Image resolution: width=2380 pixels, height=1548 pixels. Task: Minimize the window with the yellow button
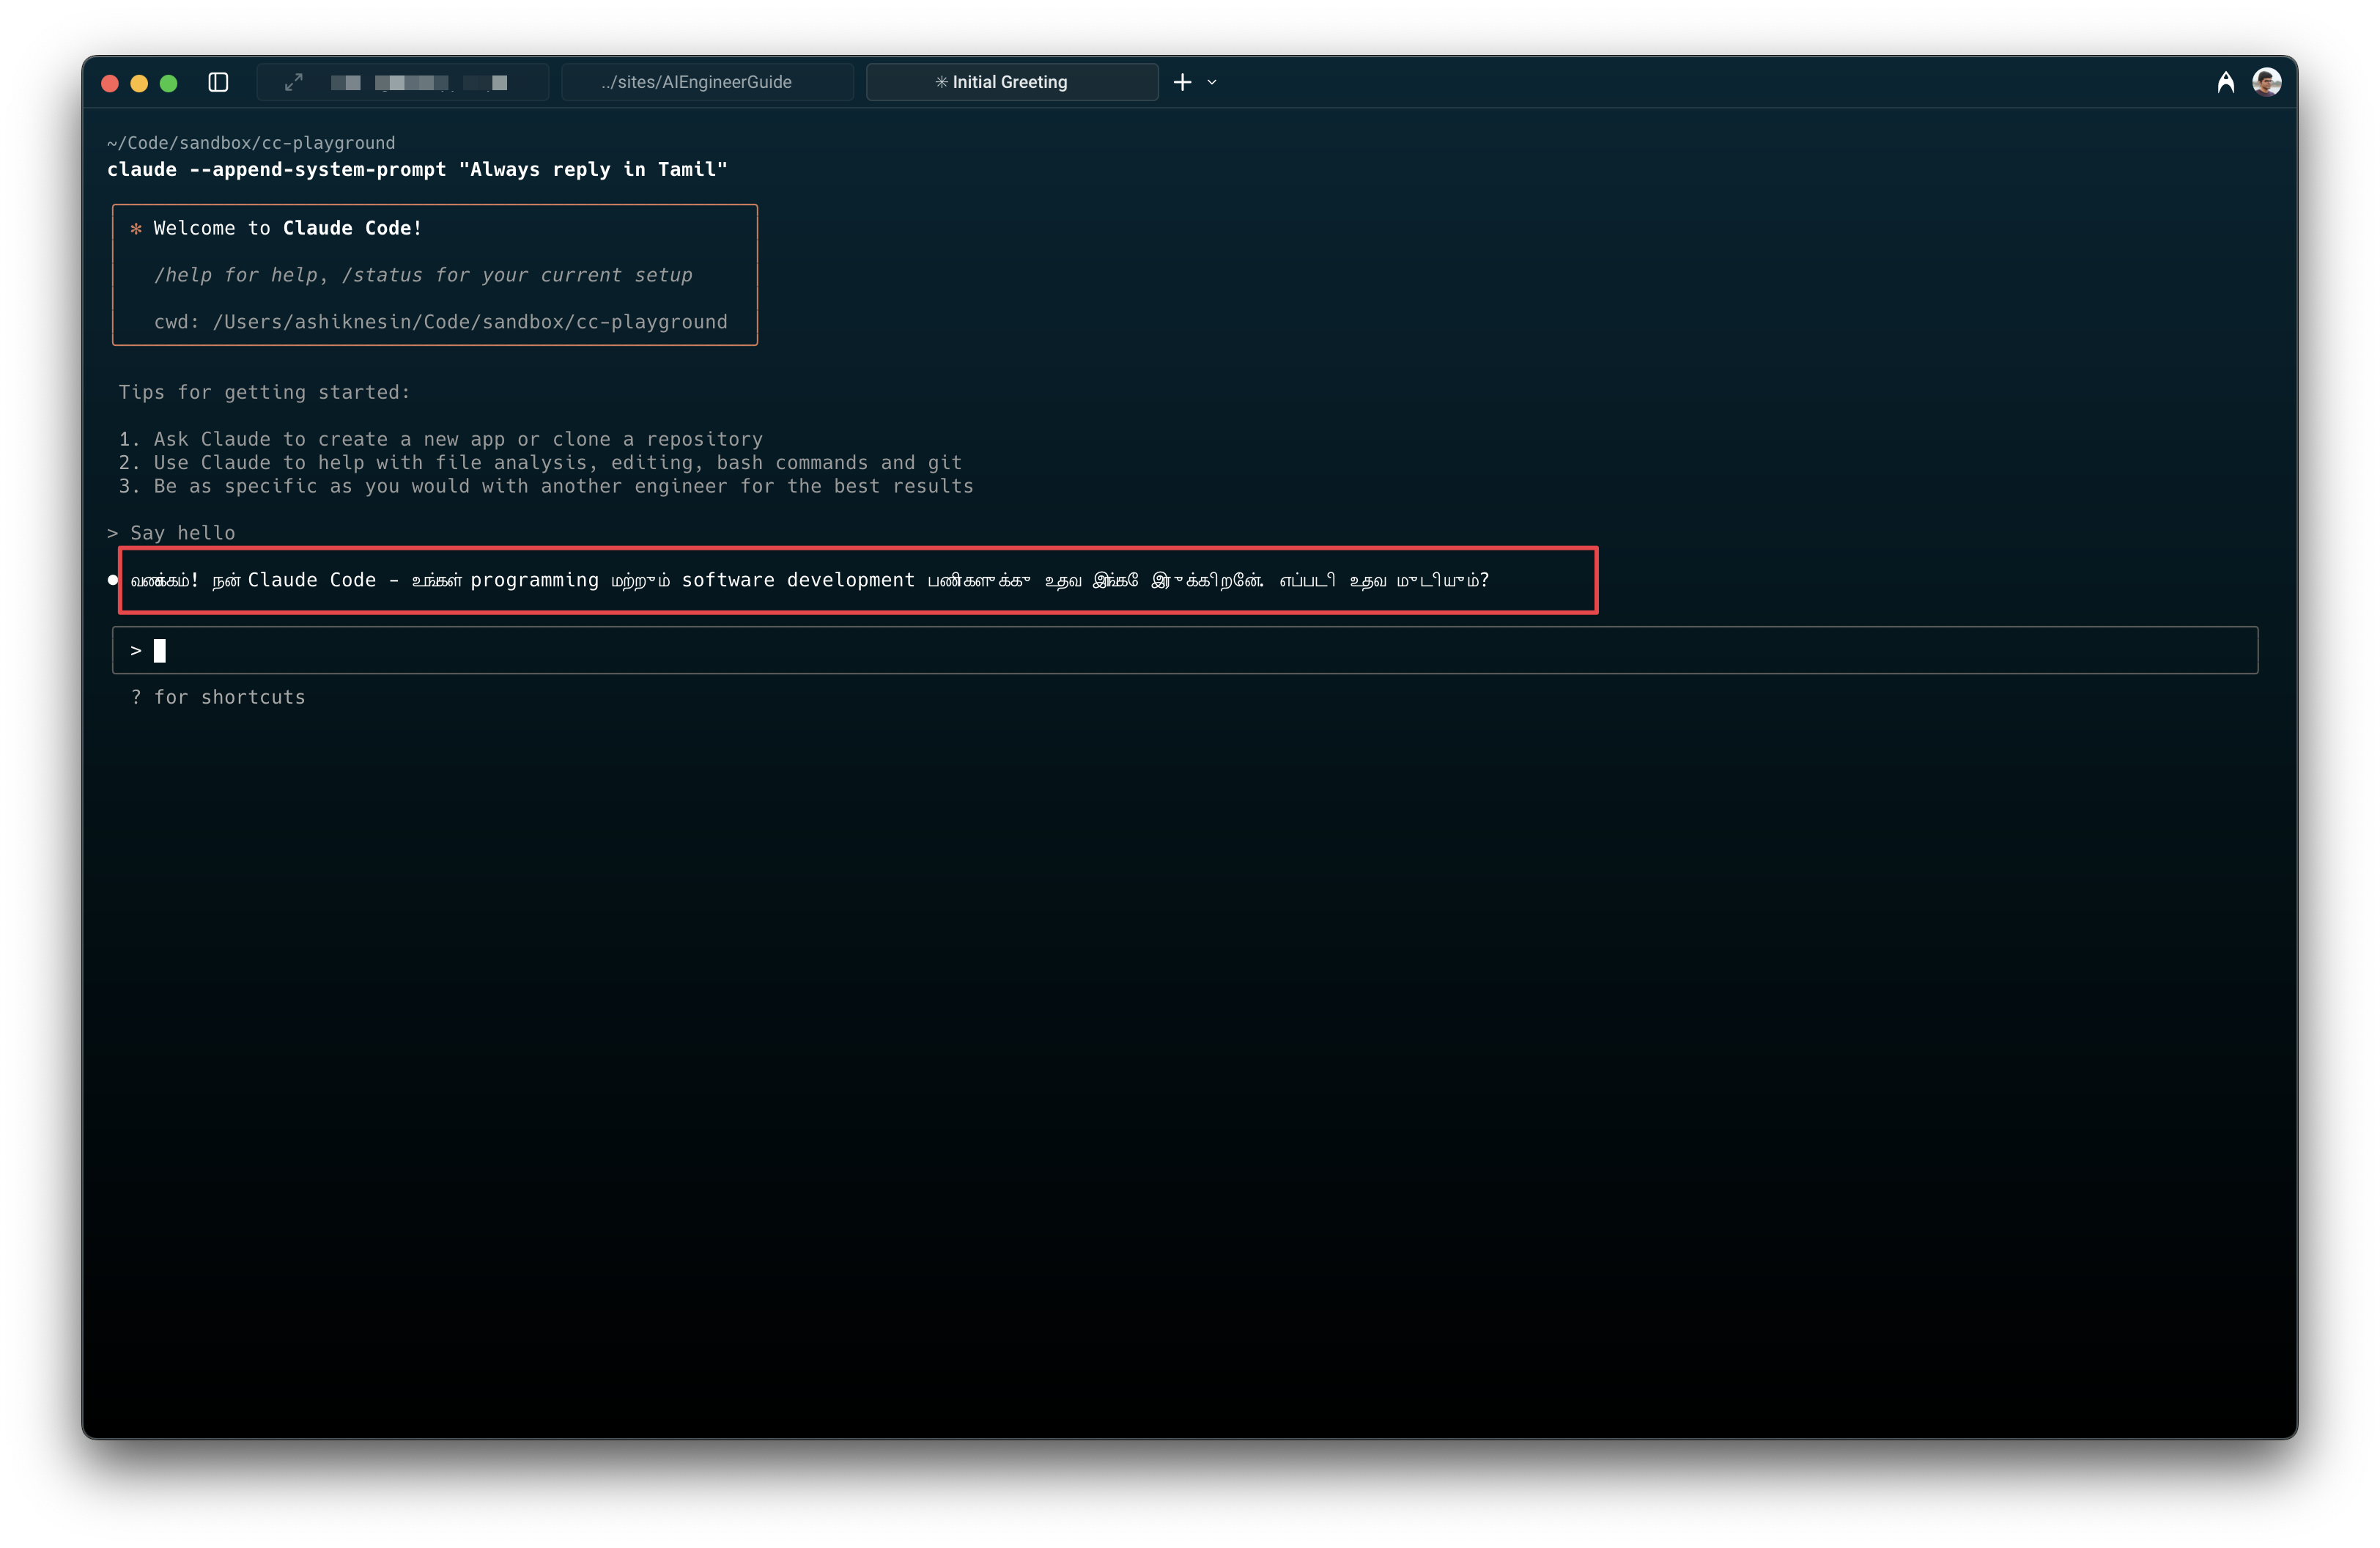coord(139,83)
